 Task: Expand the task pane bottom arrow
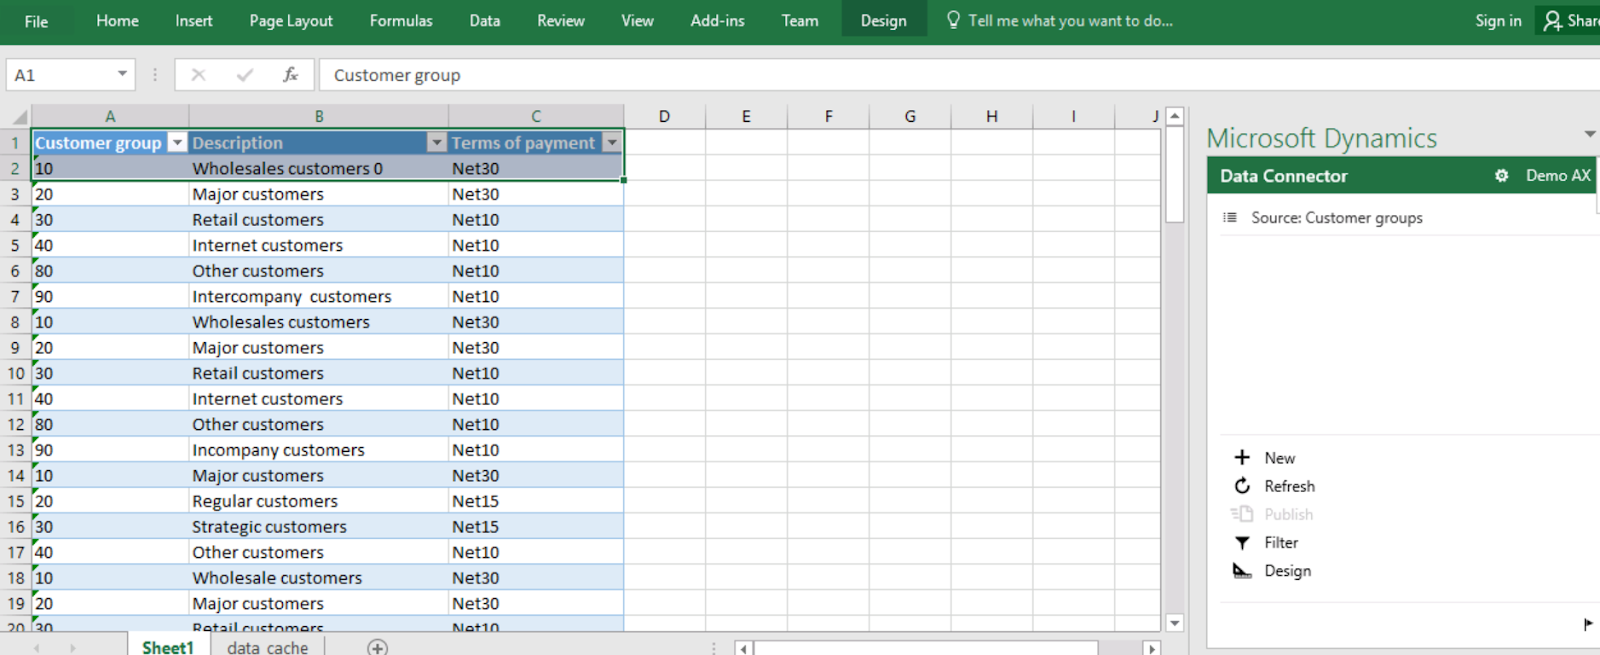[1588, 624]
